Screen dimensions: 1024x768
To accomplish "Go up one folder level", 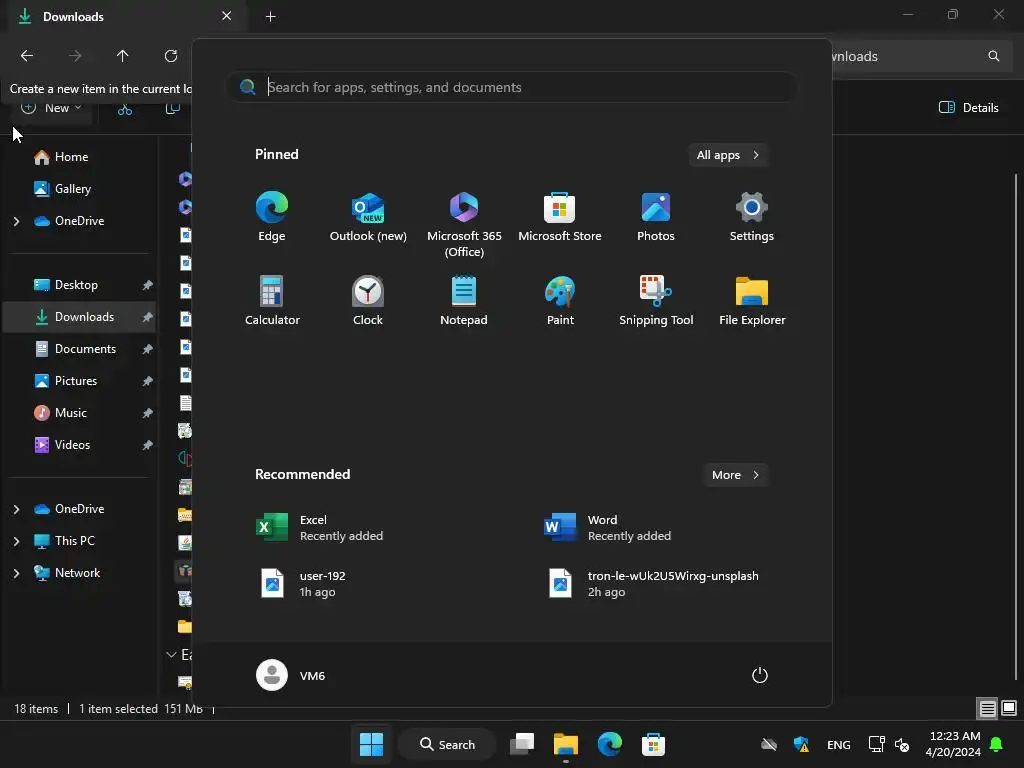I will pos(123,56).
